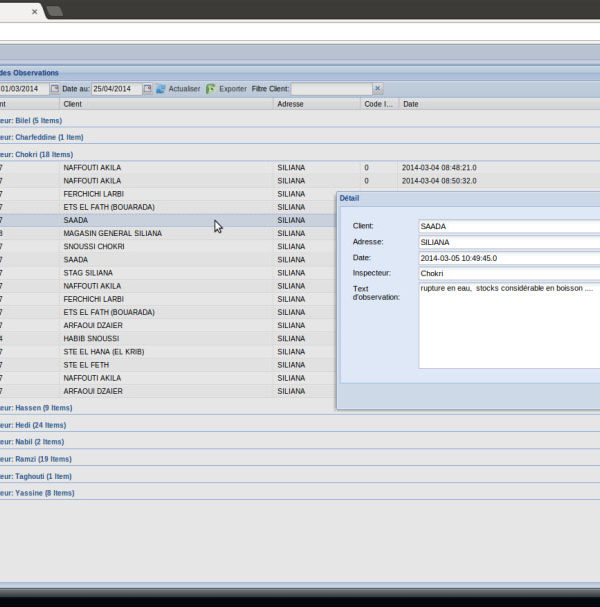Sort by the Adresse column header
The height and width of the screenshot is (607, 600).
click(316, 104)
